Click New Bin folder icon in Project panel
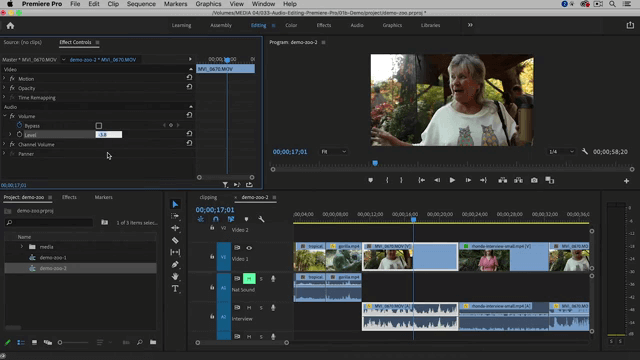The image size is (640, 360). coord(153,342)
